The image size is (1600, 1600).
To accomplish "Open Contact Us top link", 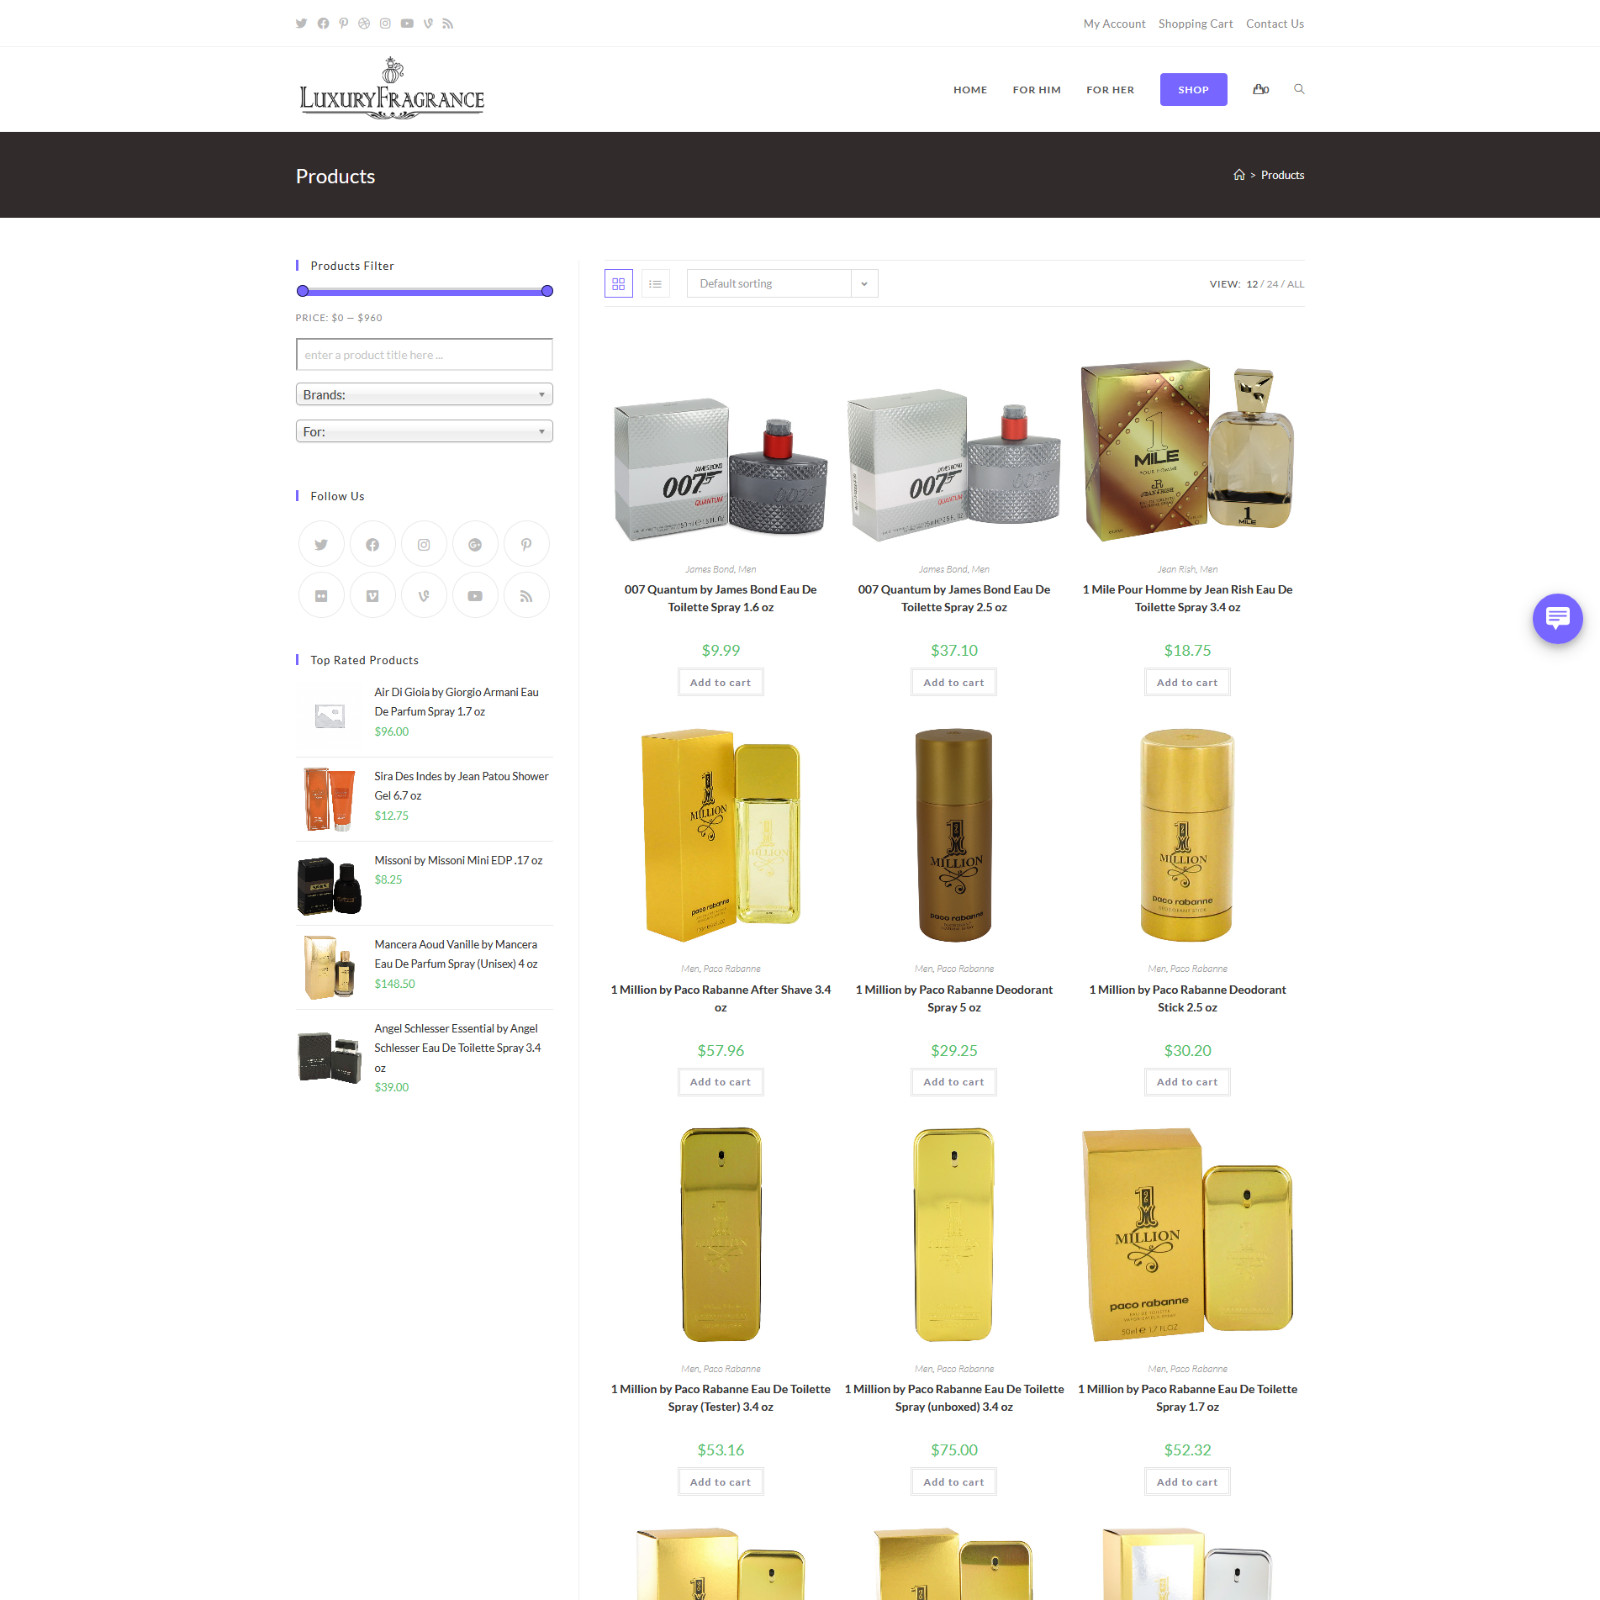I will pyautogui.click(x=1274, y=24).
